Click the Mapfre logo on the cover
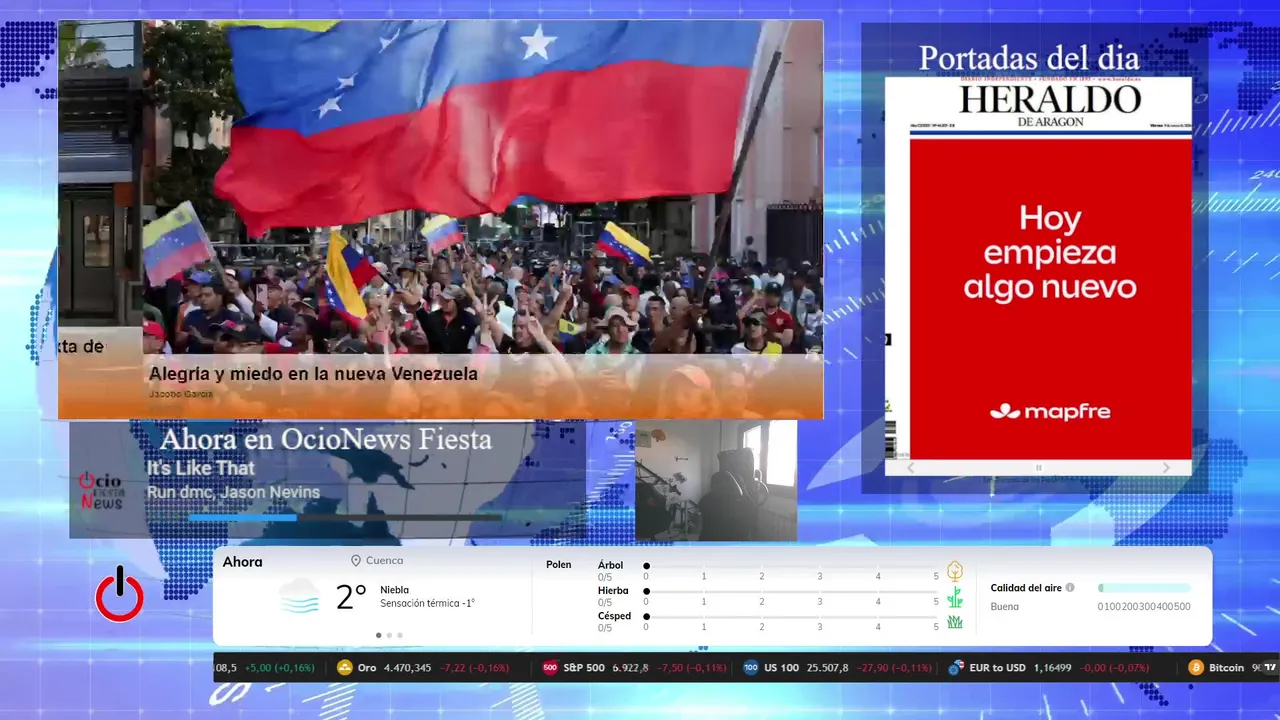The width and height of the screenshot is (1280, 720). tap(1050, 411)
